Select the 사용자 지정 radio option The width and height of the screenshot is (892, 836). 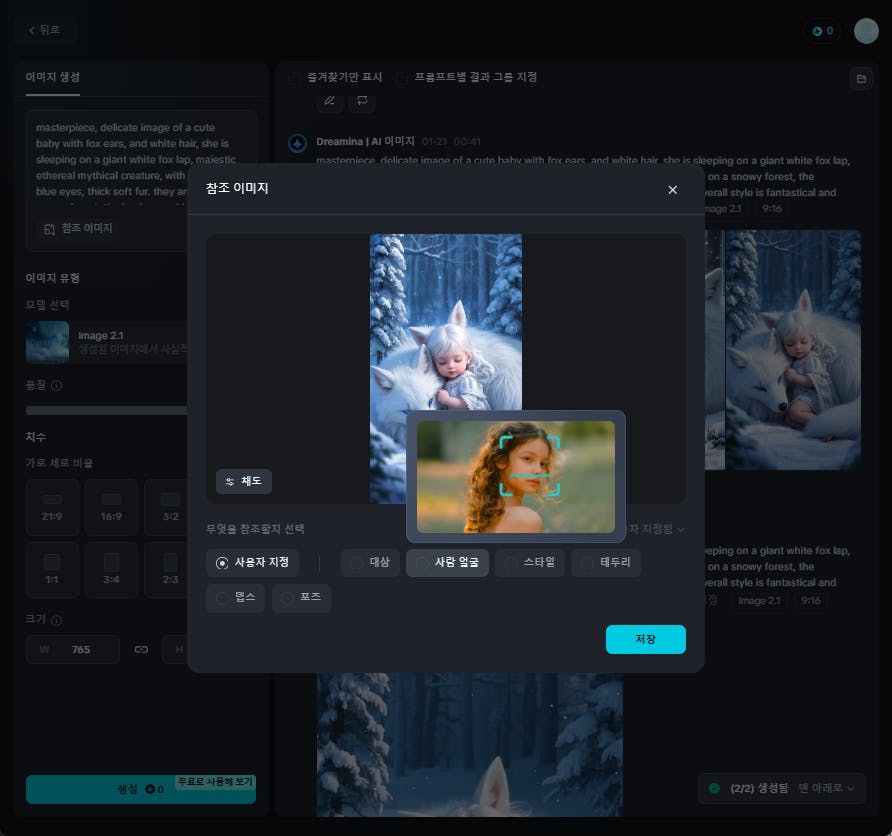coord(253,562)
